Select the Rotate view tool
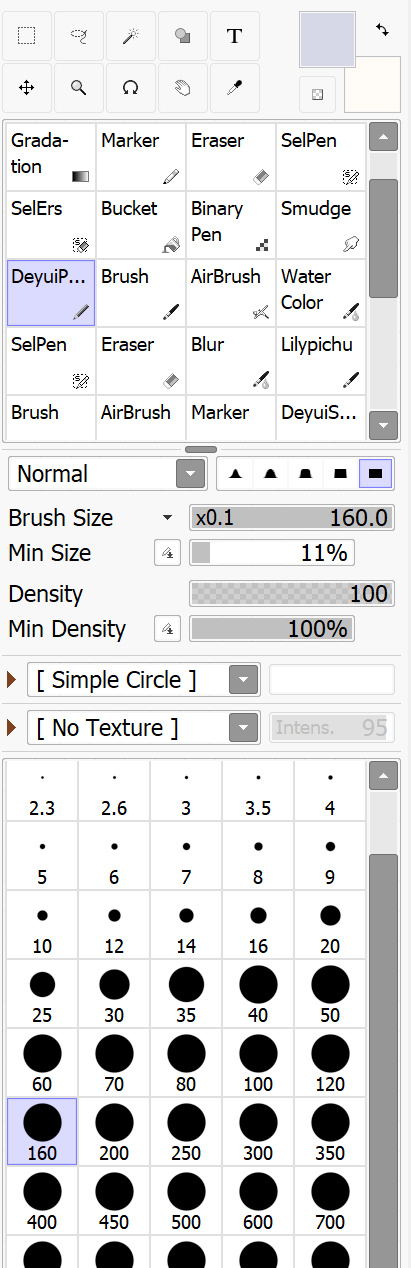 tap(131, 88)
